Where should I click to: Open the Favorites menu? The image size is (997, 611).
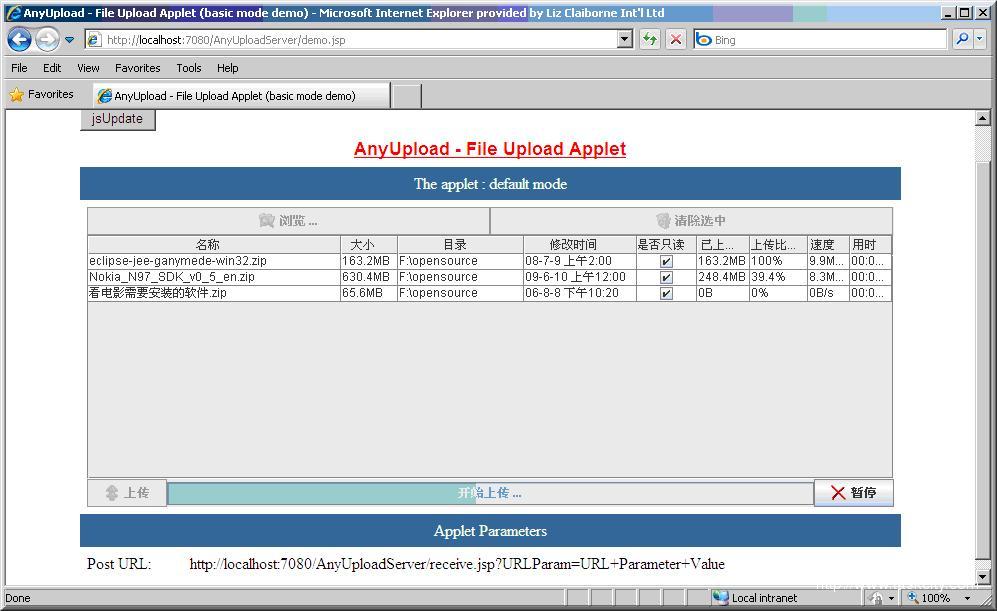tap(137, 68)
